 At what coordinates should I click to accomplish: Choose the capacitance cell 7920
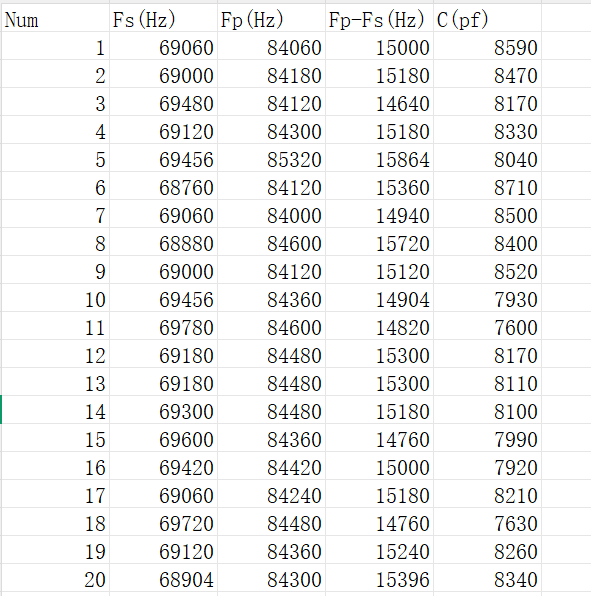click(487, 466)
